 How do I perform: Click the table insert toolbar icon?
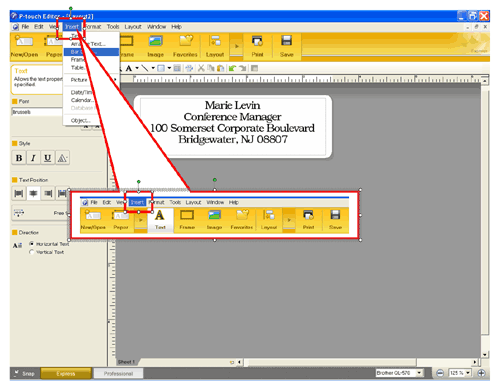[177, 69]
